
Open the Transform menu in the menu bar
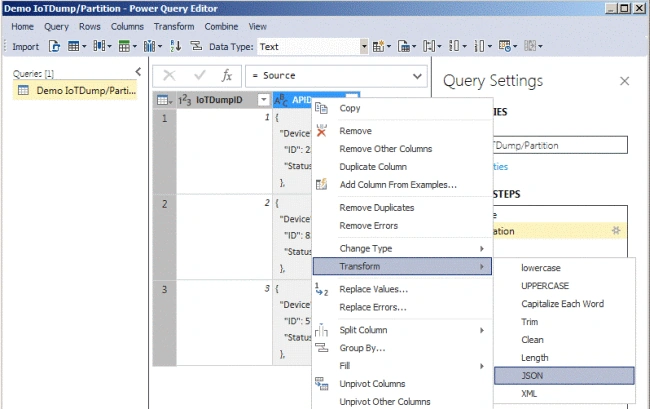tap(174, 27)
